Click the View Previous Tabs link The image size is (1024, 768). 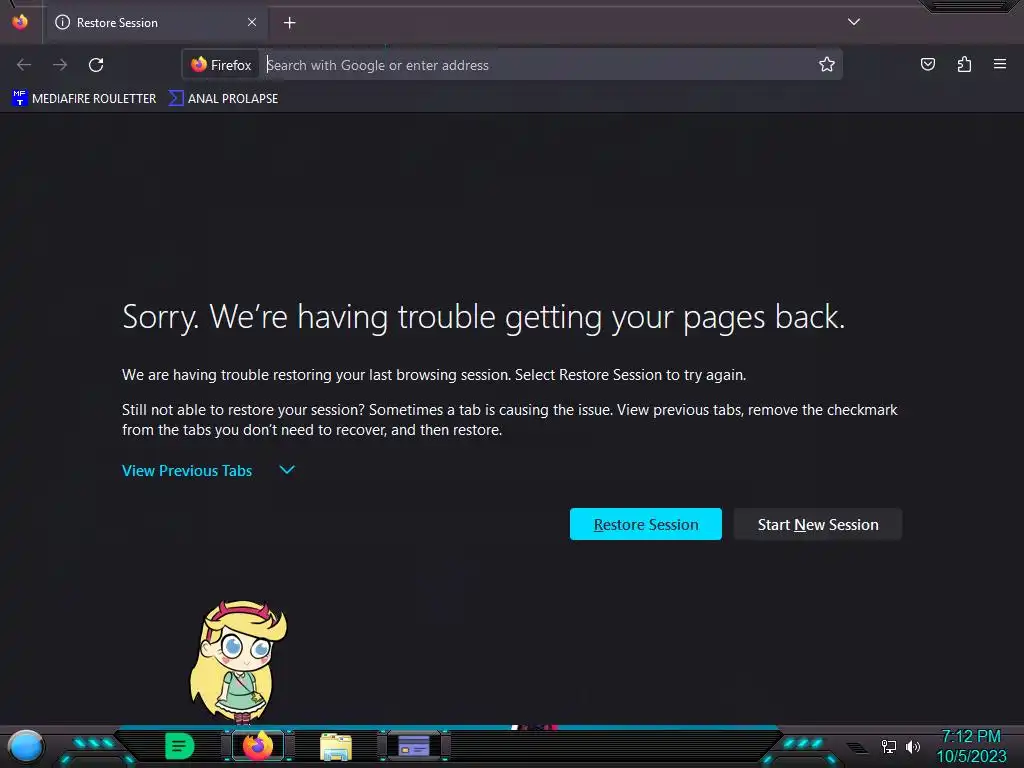click(187, 471)
